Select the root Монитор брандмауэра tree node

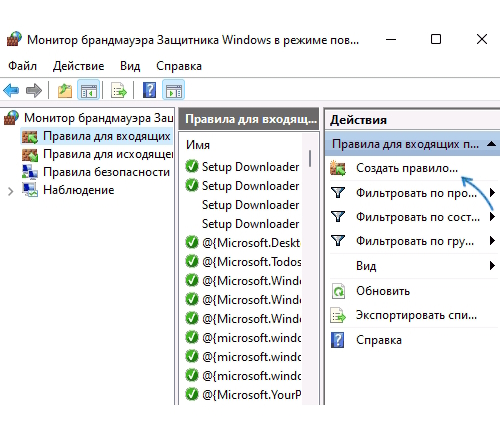(98, 118)
